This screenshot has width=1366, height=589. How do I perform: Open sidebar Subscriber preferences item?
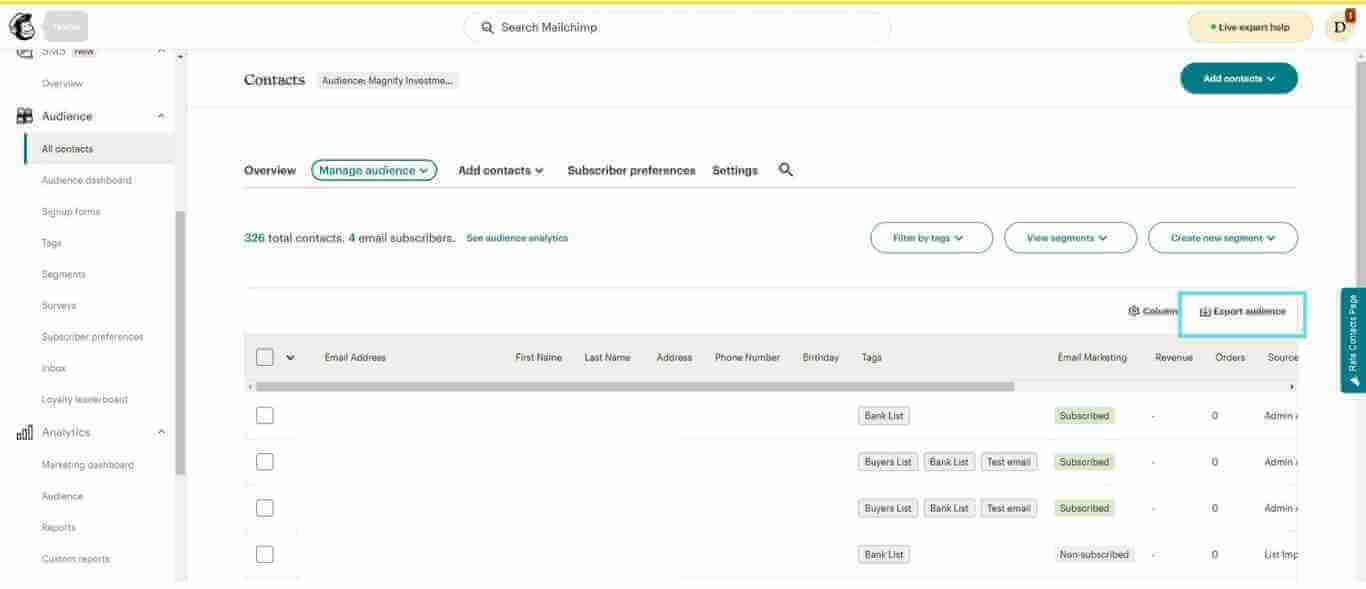click(92, 337)
